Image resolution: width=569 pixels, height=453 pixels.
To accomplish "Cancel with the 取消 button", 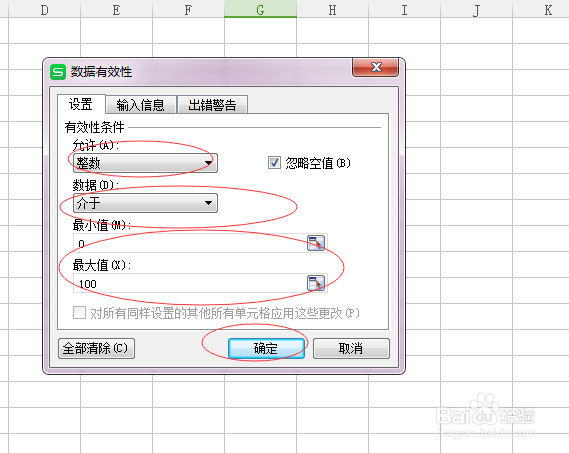I will [351, 348].
